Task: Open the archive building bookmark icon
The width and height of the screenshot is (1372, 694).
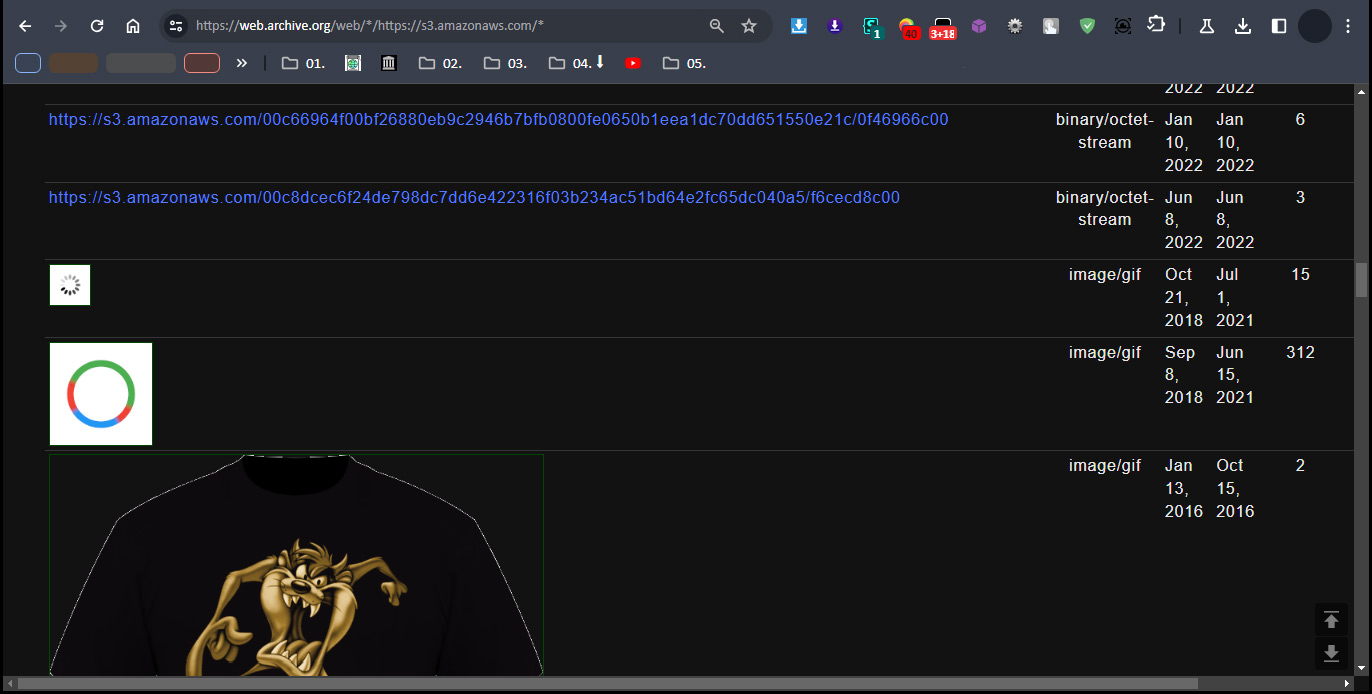Action: pos(389,63)
